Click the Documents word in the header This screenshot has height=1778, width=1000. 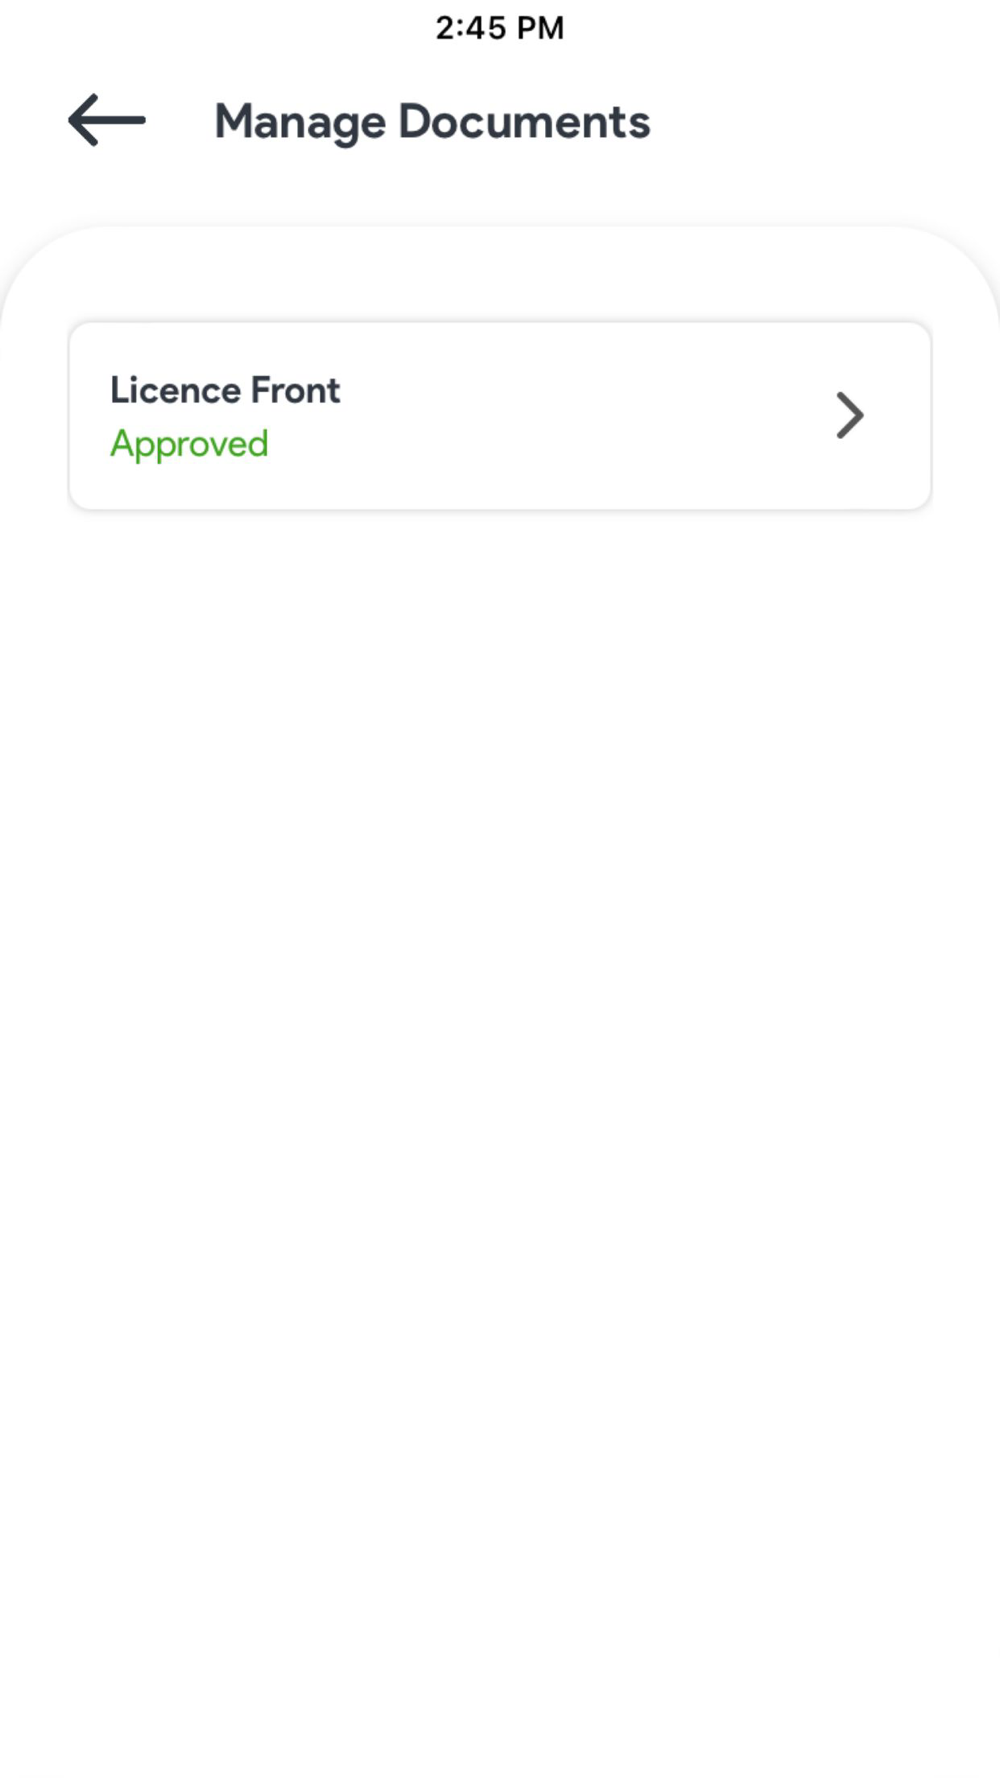click(524, 121)
